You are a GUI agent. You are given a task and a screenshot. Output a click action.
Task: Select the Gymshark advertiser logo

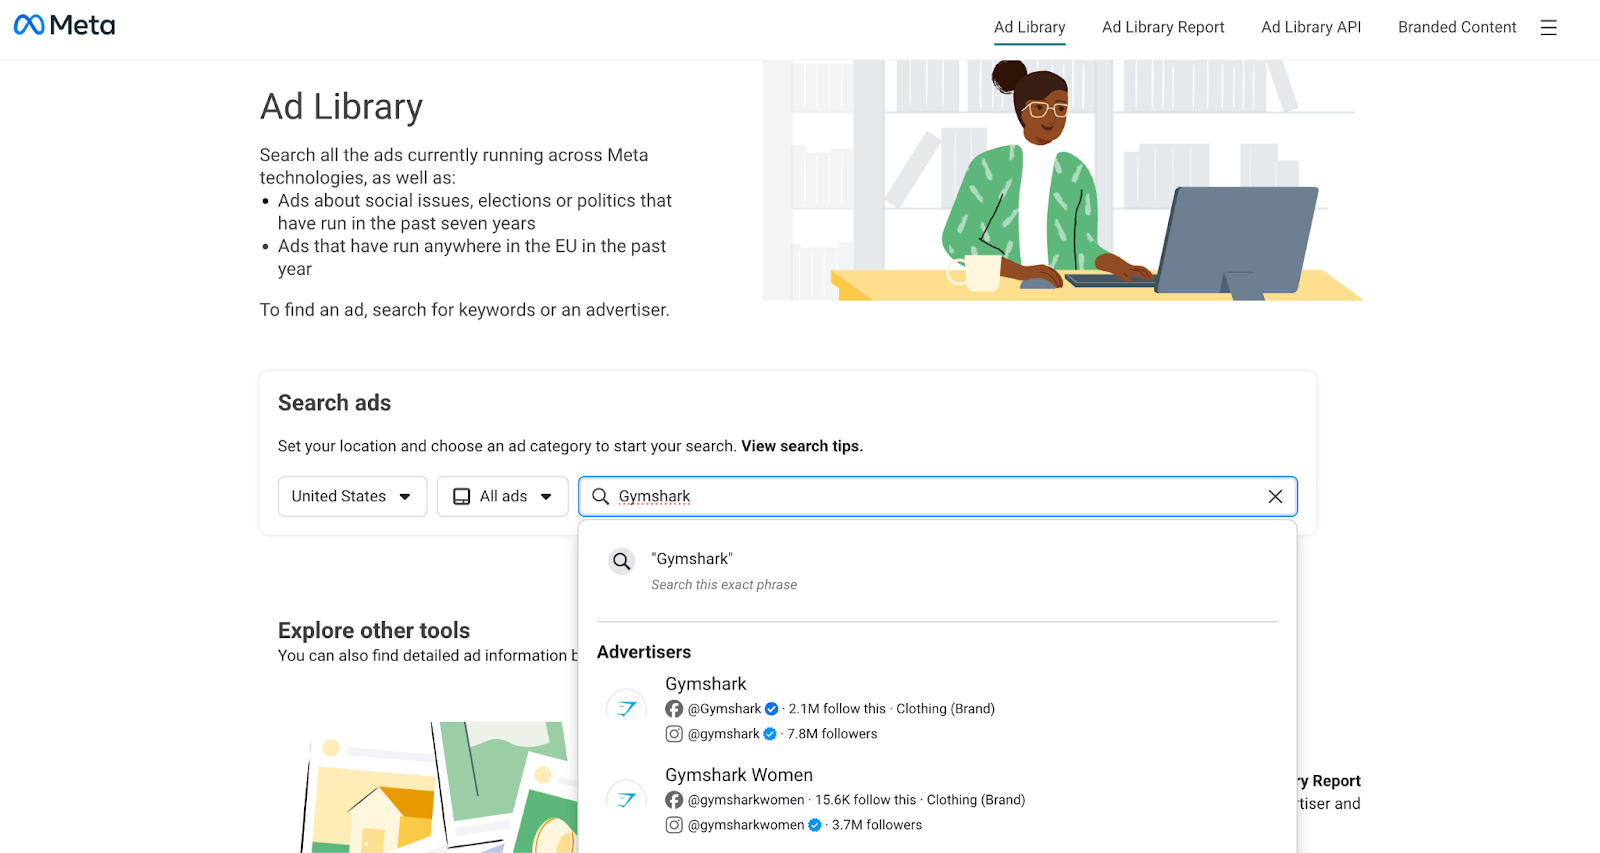tap(627, 708)
